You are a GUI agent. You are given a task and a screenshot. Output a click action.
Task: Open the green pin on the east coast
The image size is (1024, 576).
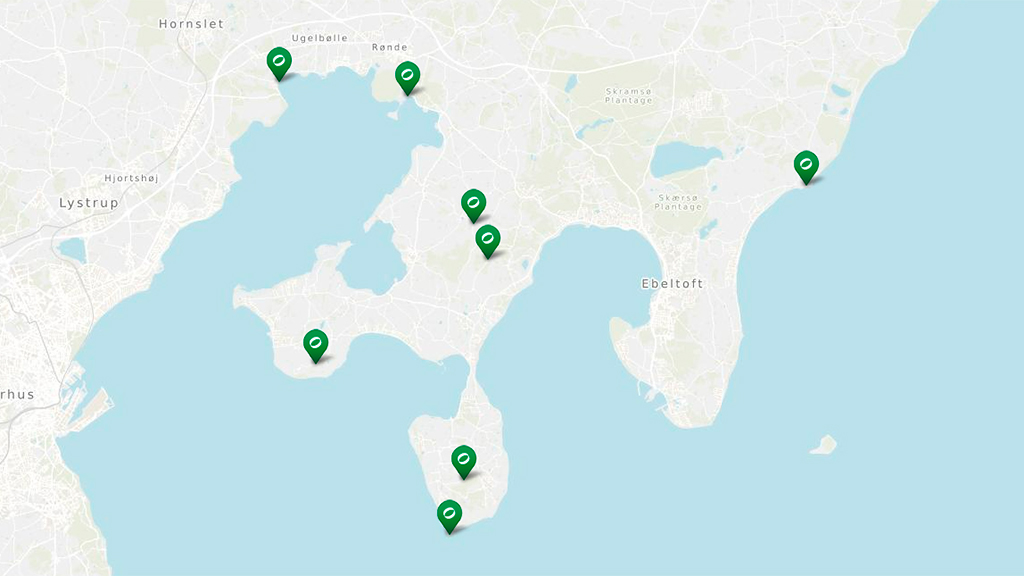pos(807,167)
